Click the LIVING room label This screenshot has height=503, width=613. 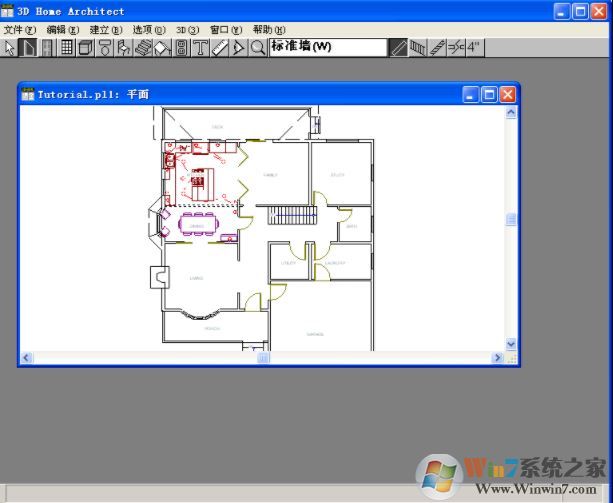(196, 278)
